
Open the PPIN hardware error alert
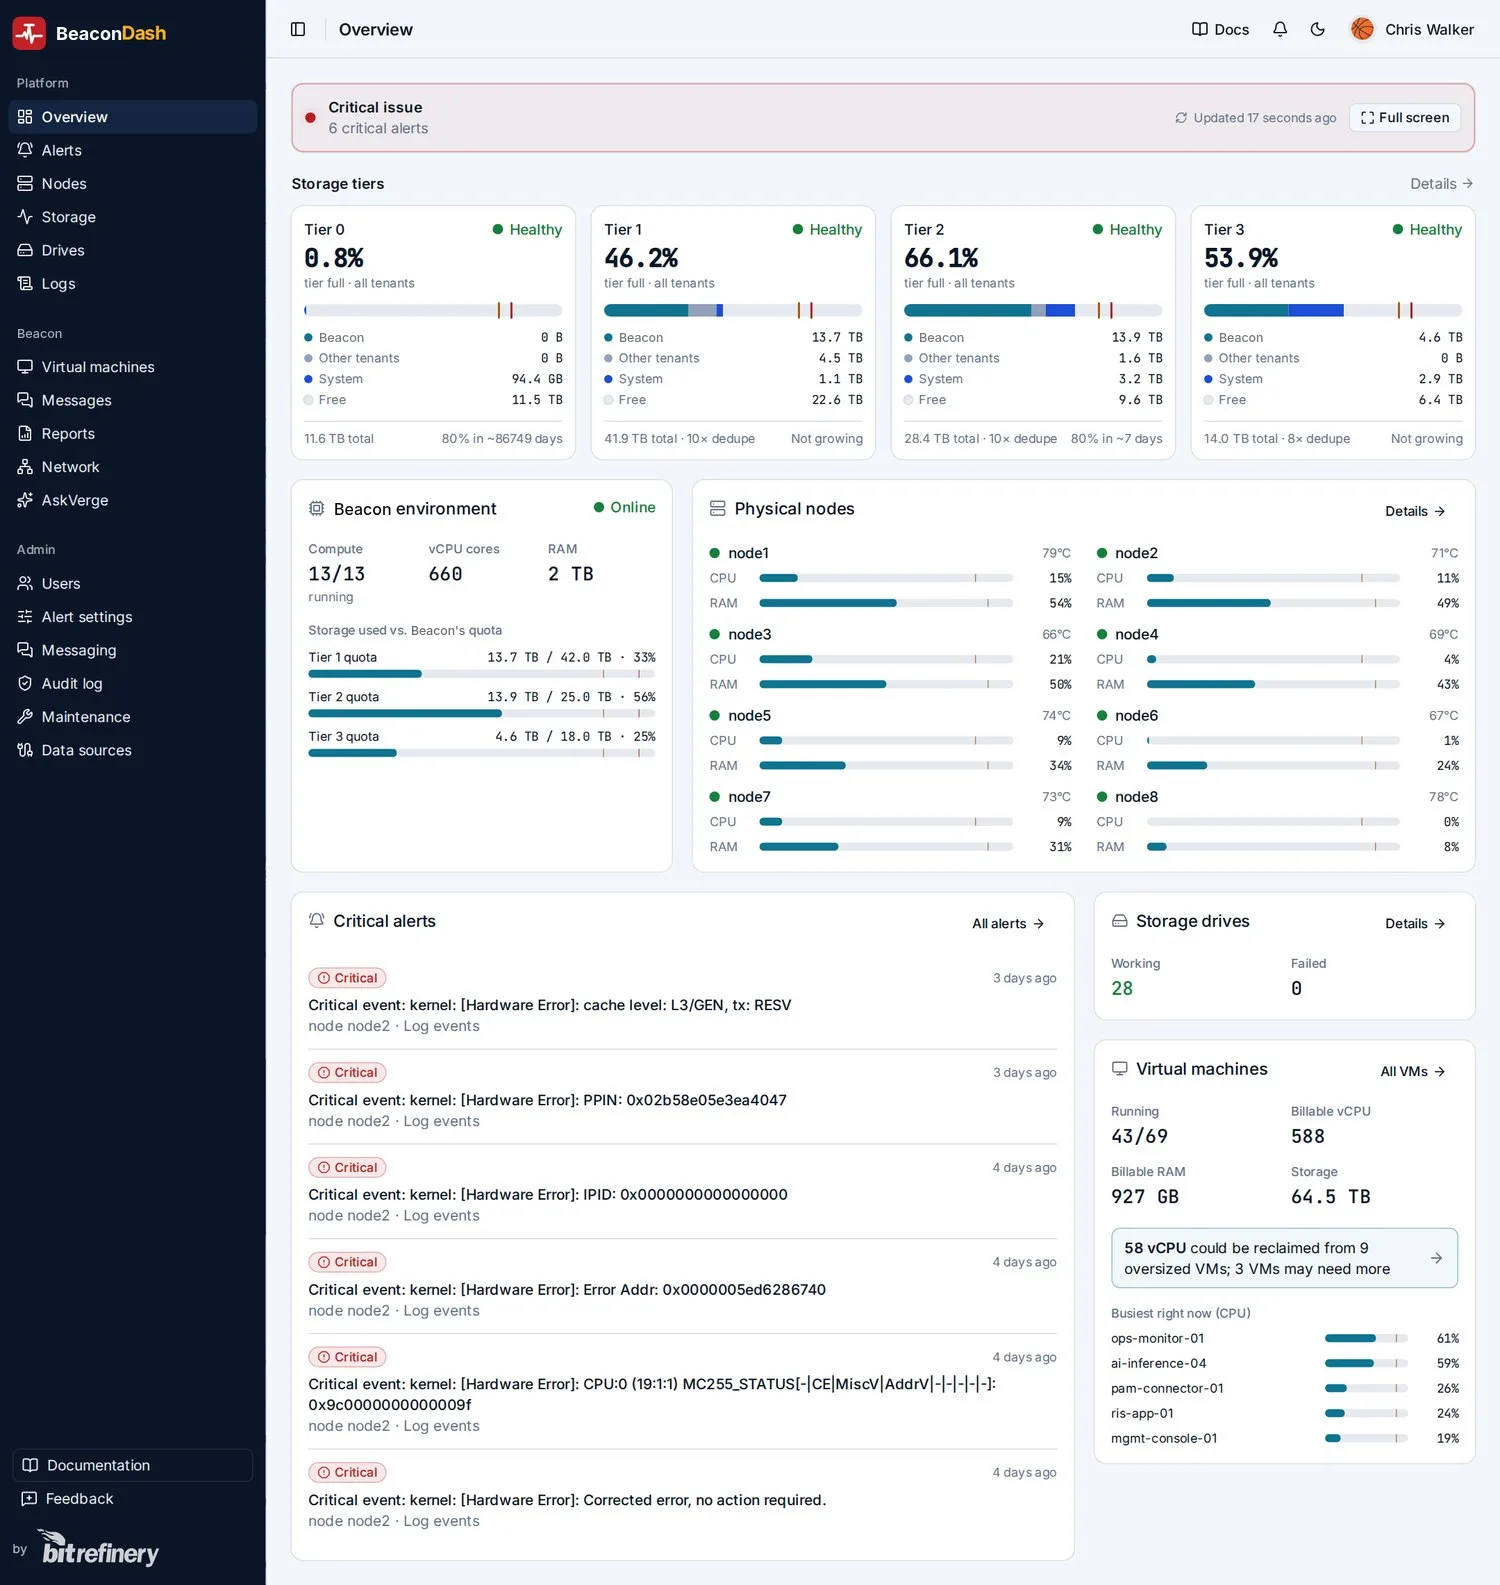click(x=547, y=1100)
